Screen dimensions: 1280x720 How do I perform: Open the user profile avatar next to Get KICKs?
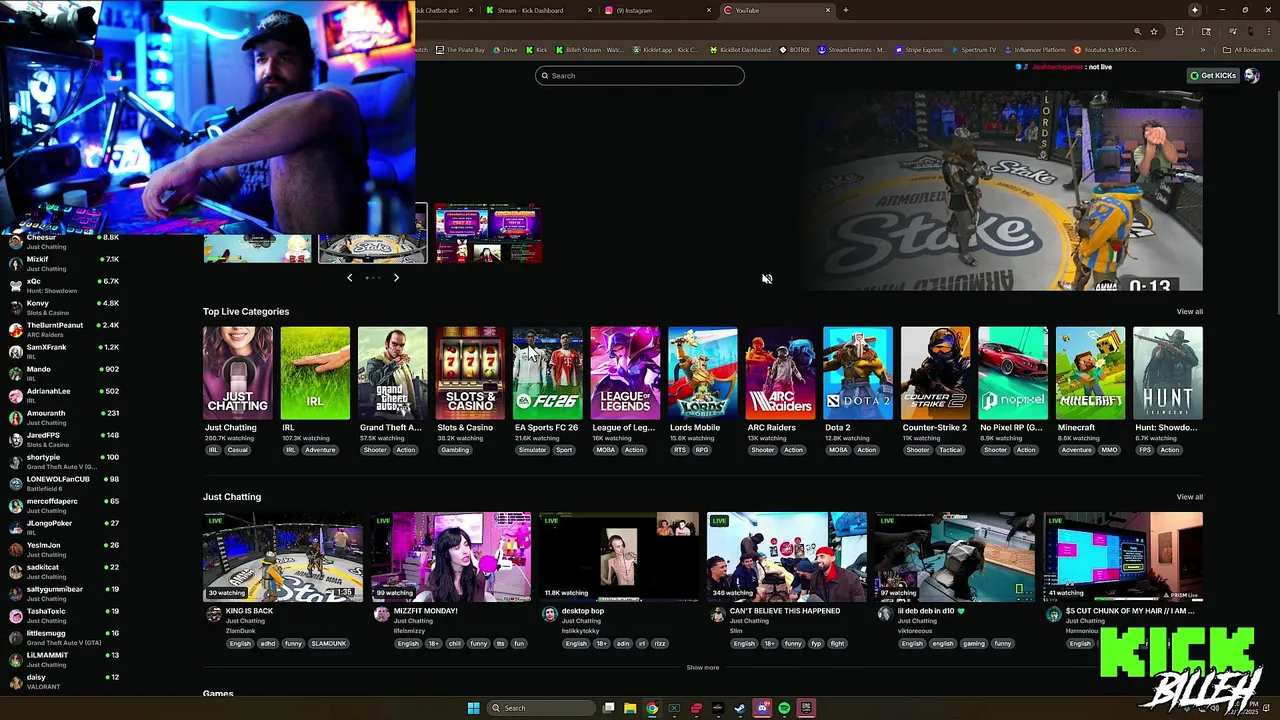click(1252, 76)
